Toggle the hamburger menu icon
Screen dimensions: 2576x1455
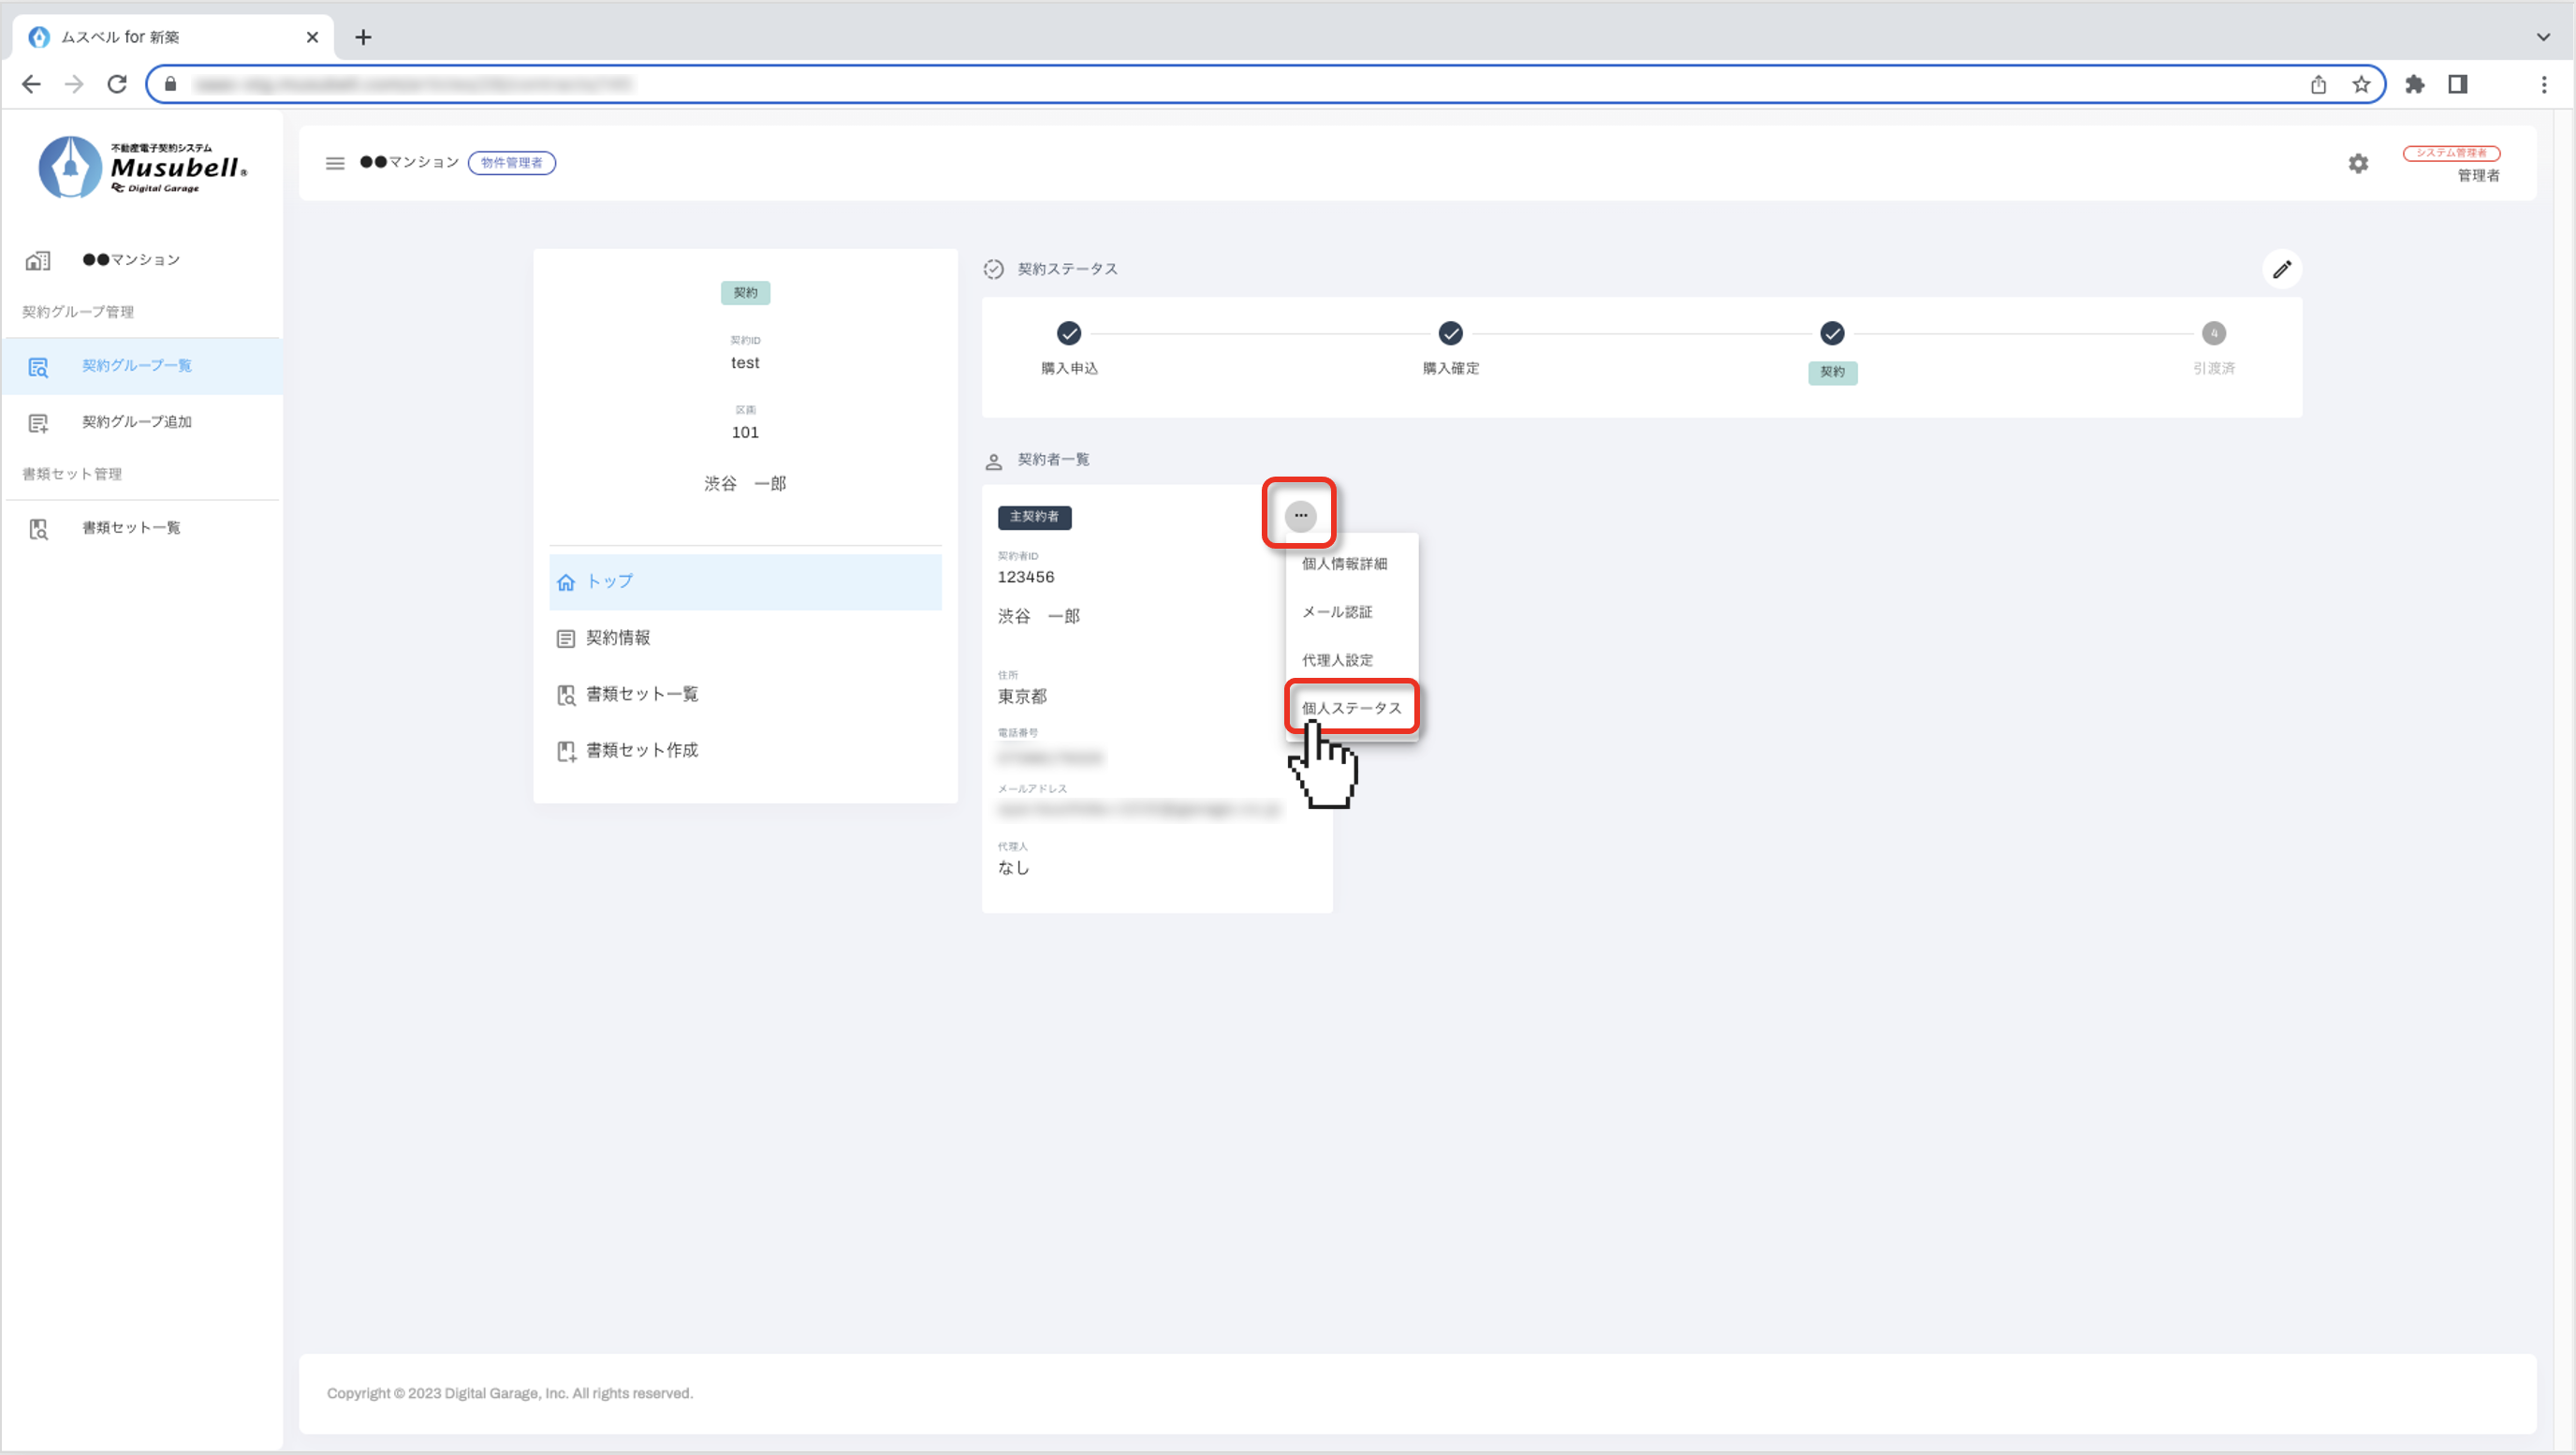coord(335,163)
